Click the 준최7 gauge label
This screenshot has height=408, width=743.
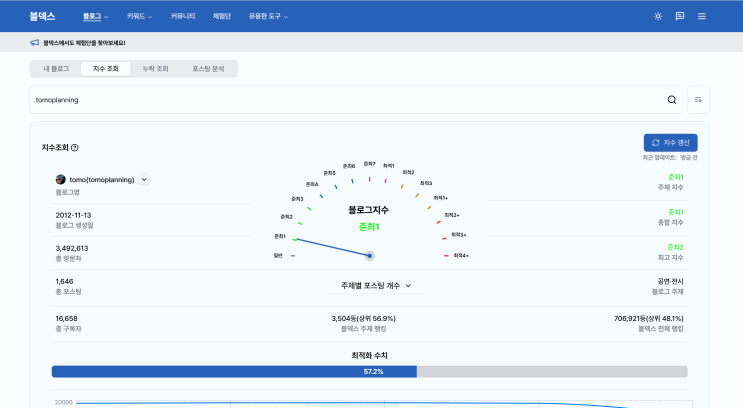[370, 164]
